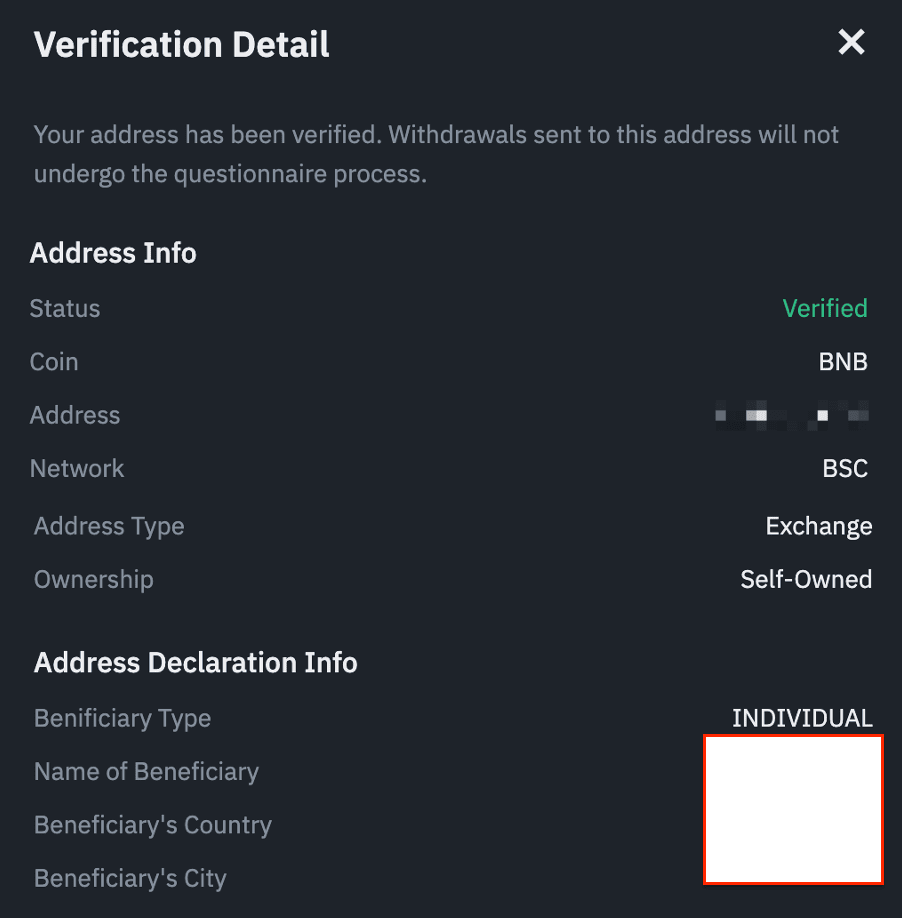Click the Ownership field label
Screen dimensions: 902x918
[94, 579]
